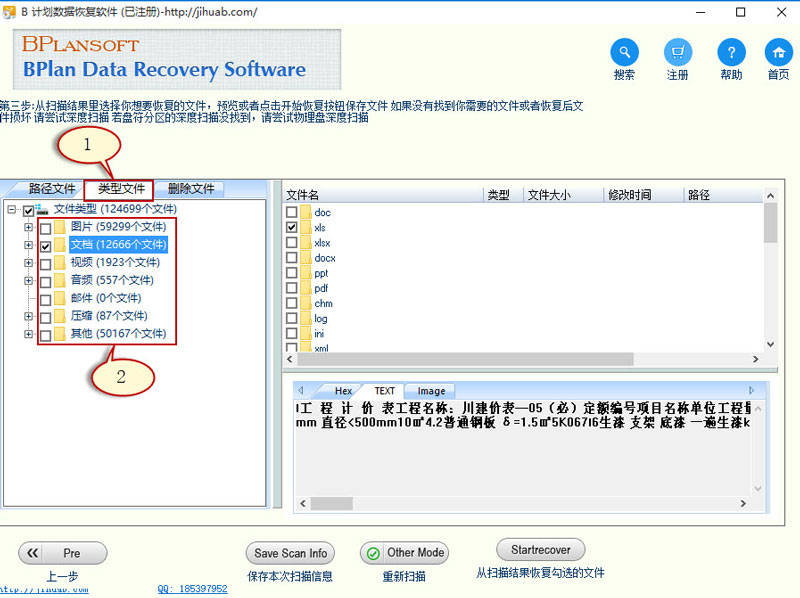800x598 pixels.
Task: Tick the docx checkbox in file list
Action: point(292,258)
